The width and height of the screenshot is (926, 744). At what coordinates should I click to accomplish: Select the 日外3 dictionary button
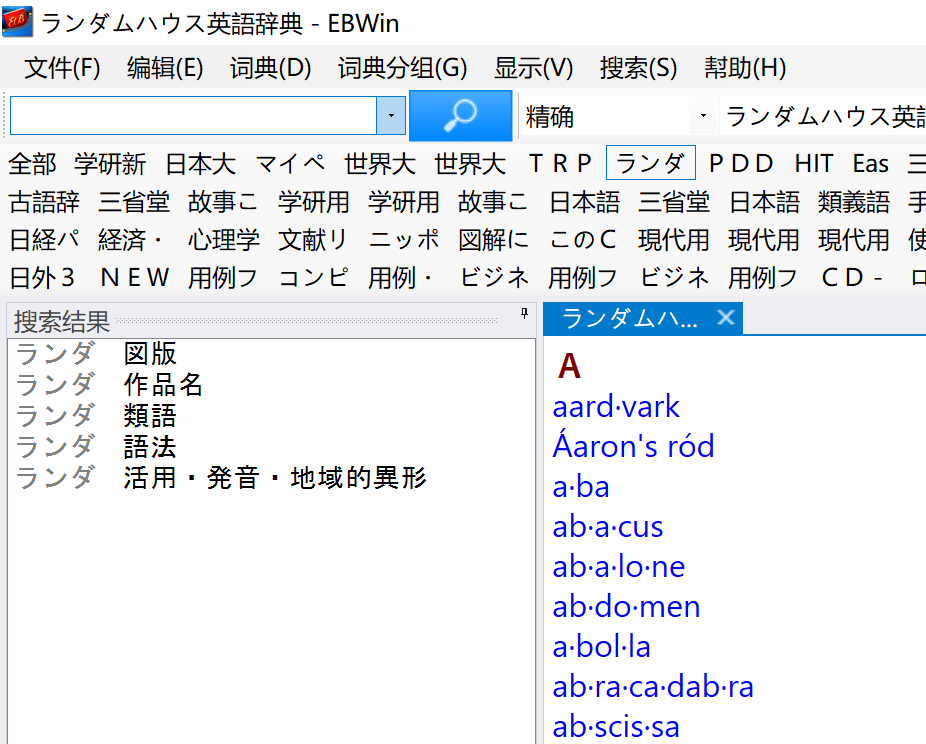click(42, 278)
